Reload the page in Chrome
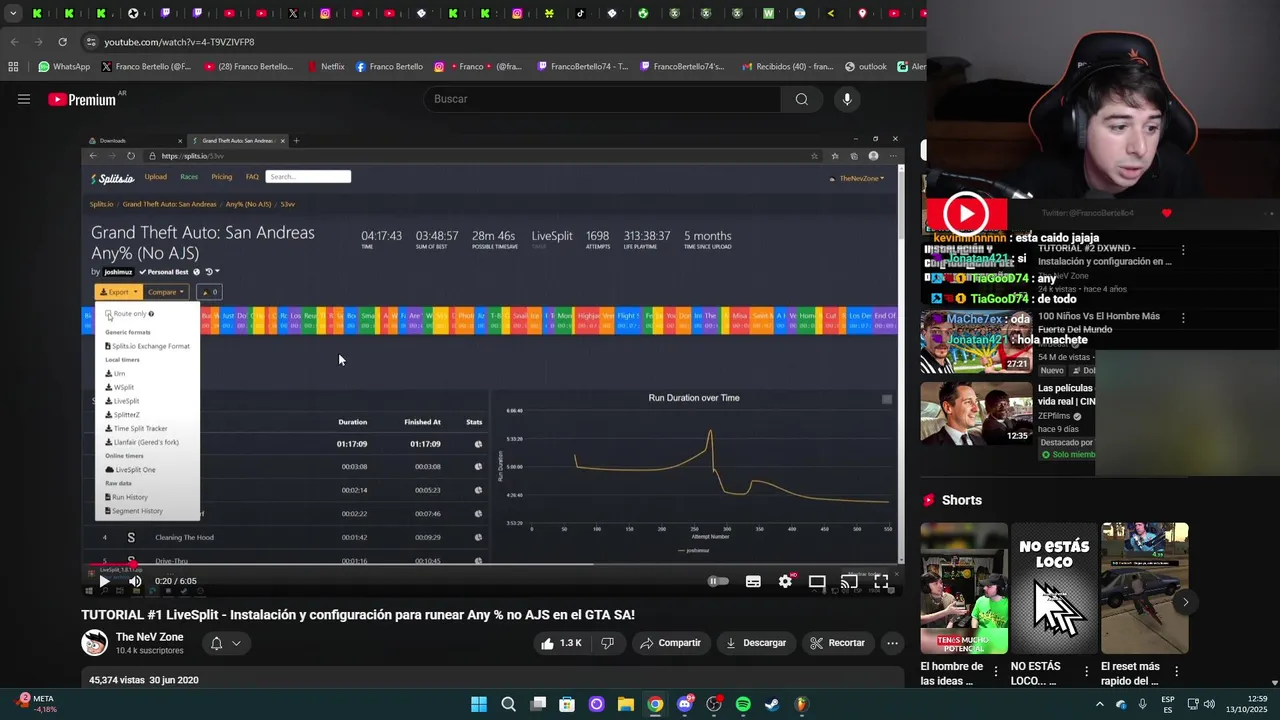 point(62,42)
